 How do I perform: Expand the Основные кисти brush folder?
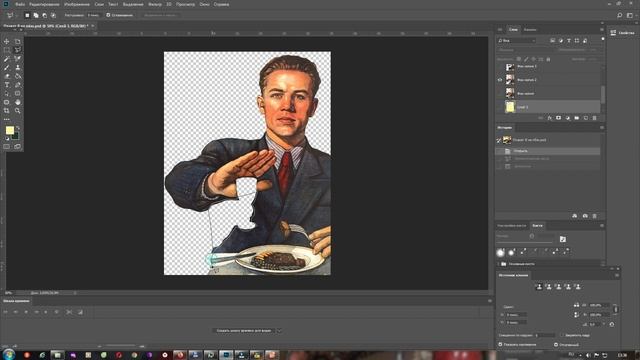(x=499, y=264)
